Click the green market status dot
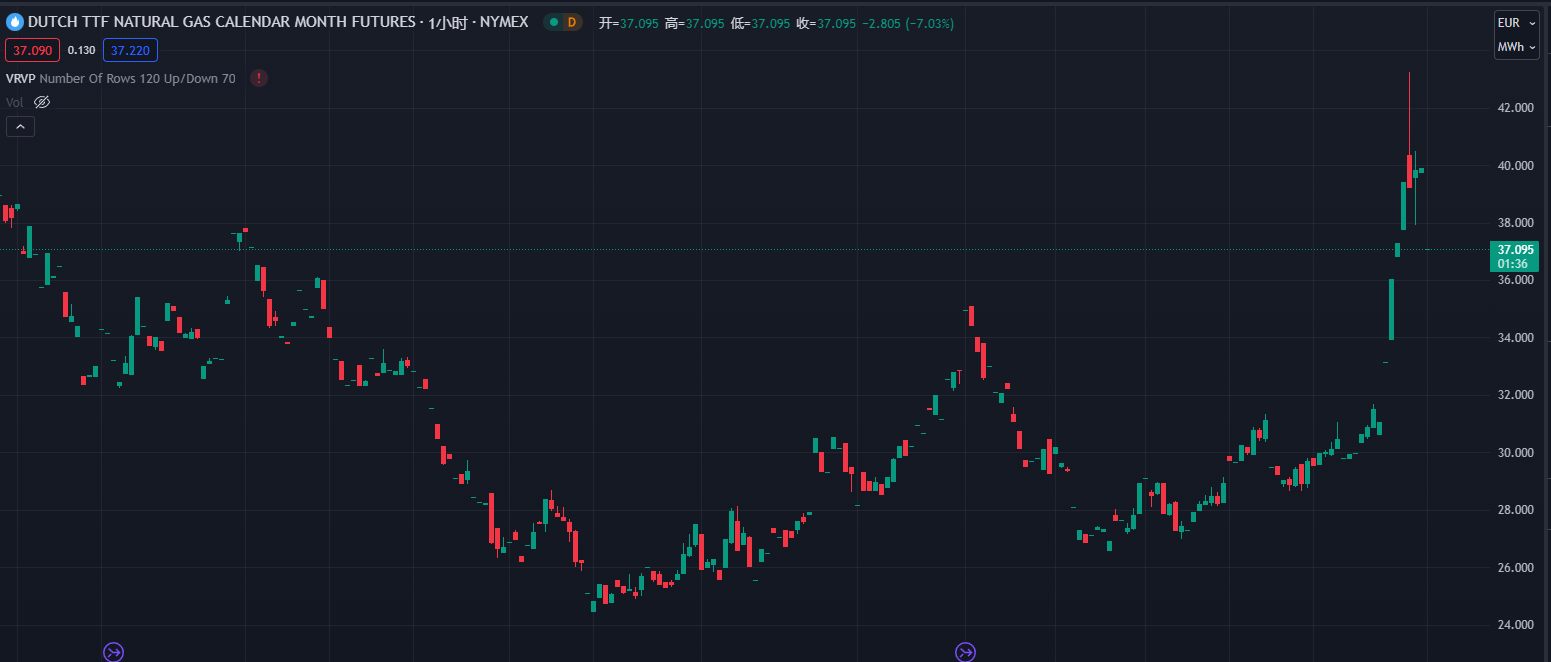This screenshot has width=1551, height=662. (x=554, y=22)
